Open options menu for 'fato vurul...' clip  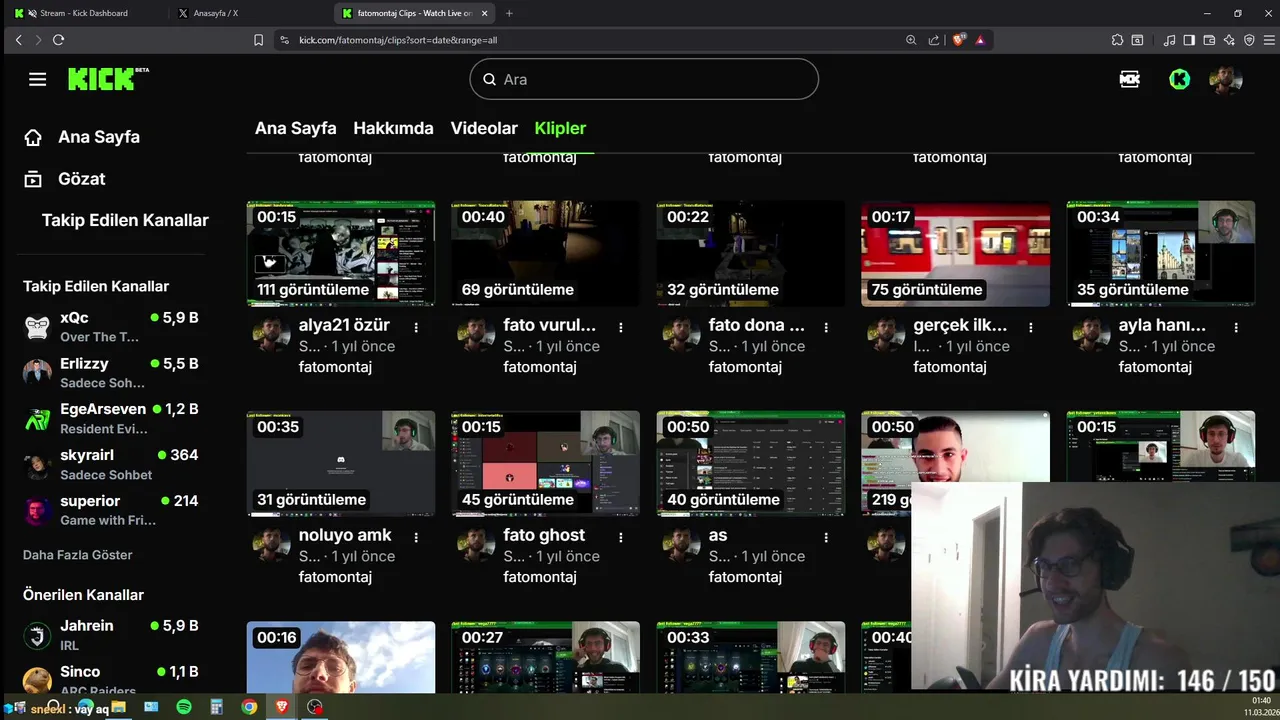coord(621,327)
